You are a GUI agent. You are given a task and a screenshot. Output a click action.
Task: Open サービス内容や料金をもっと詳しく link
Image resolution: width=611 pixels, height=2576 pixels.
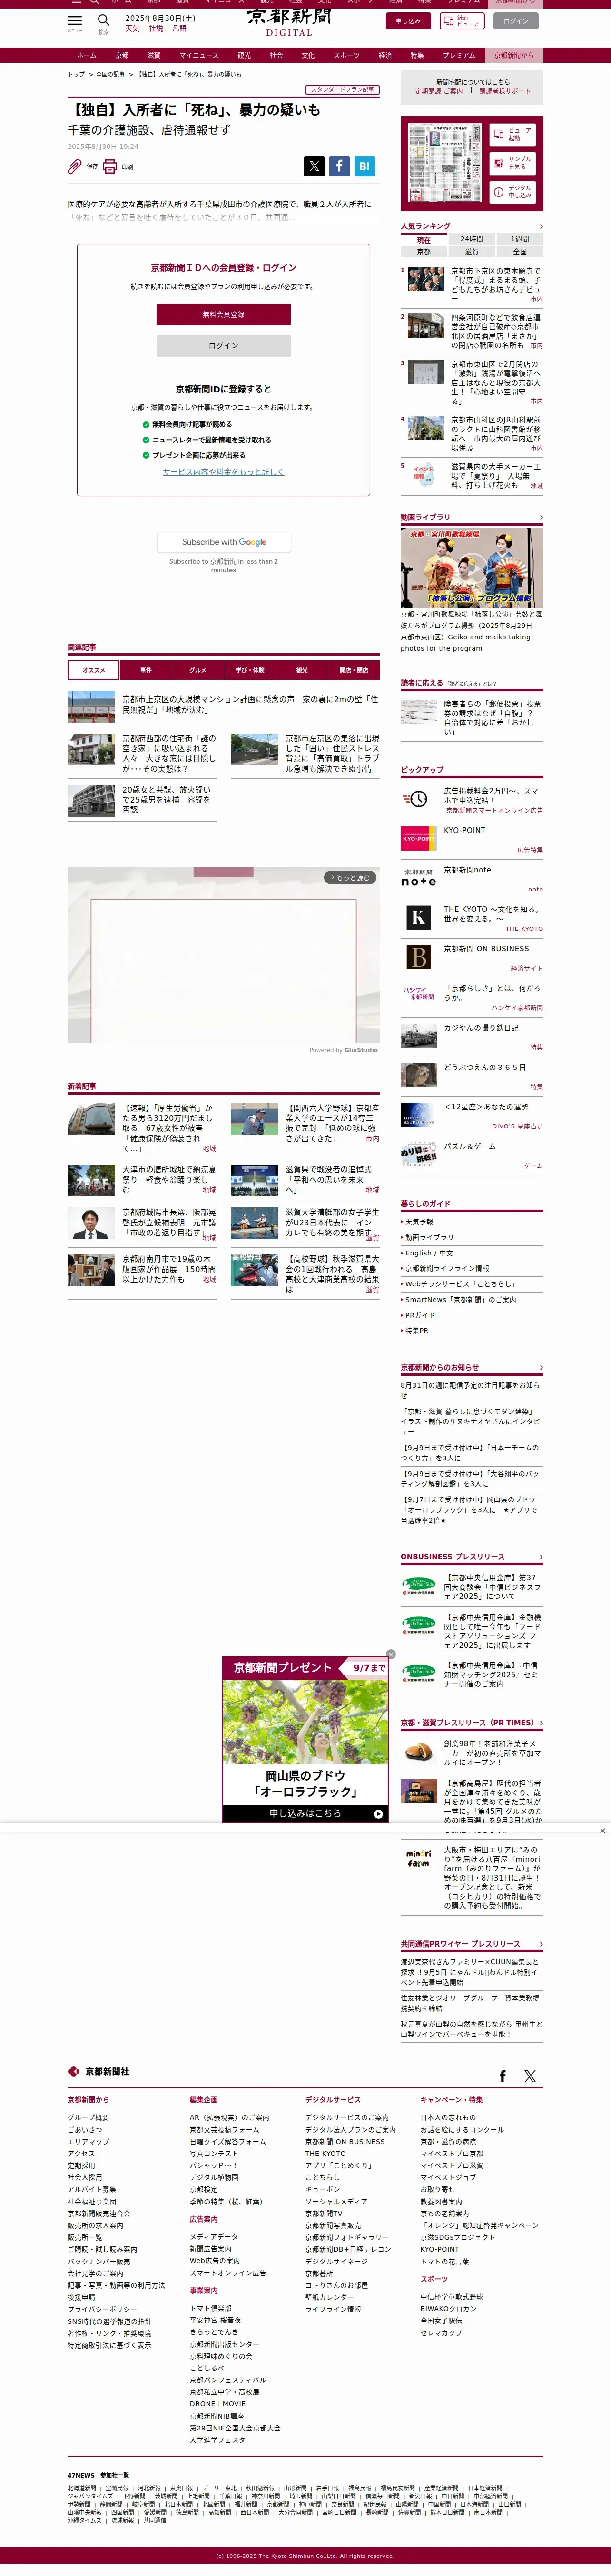click(223, 471)
